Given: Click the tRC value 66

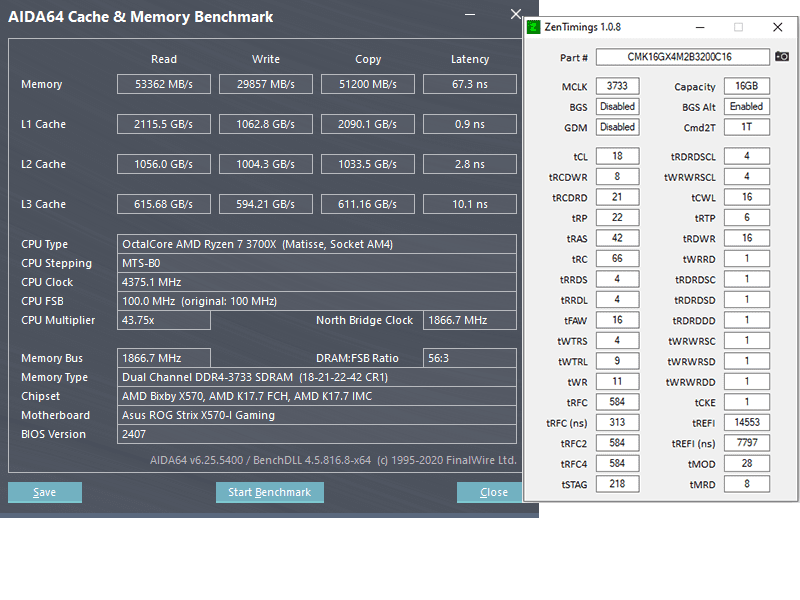Looking at the screenshot, I should tap(617, 258).
